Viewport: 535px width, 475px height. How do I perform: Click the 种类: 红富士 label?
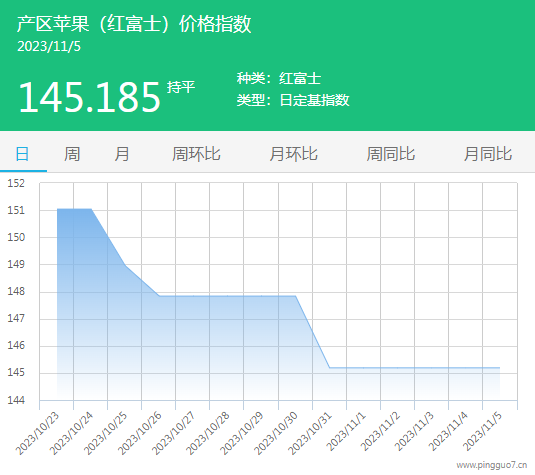click(x=279, y=78)
